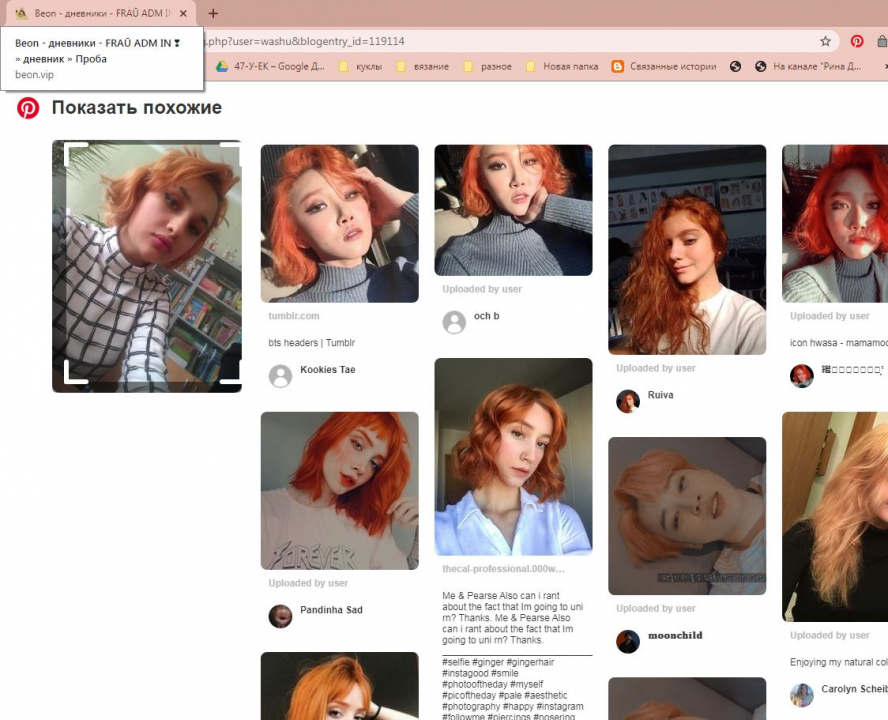
Task: Click the tumblr.com source link
Action: 294,316
